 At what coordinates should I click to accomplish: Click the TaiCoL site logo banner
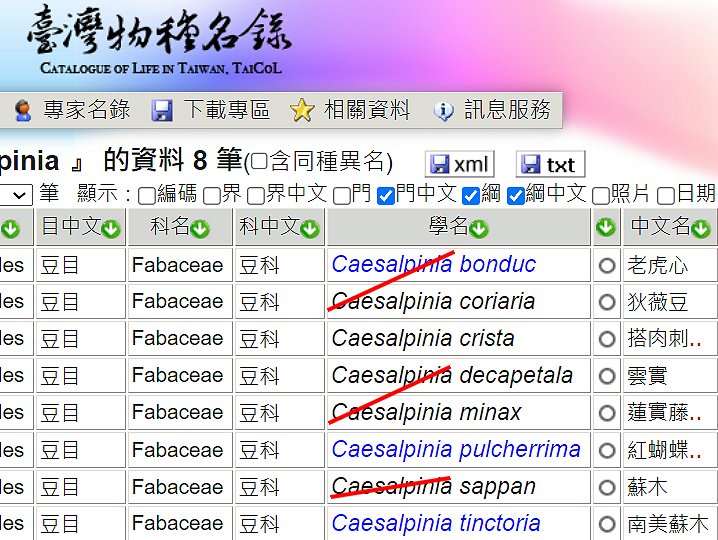click(x=160, y=42)
